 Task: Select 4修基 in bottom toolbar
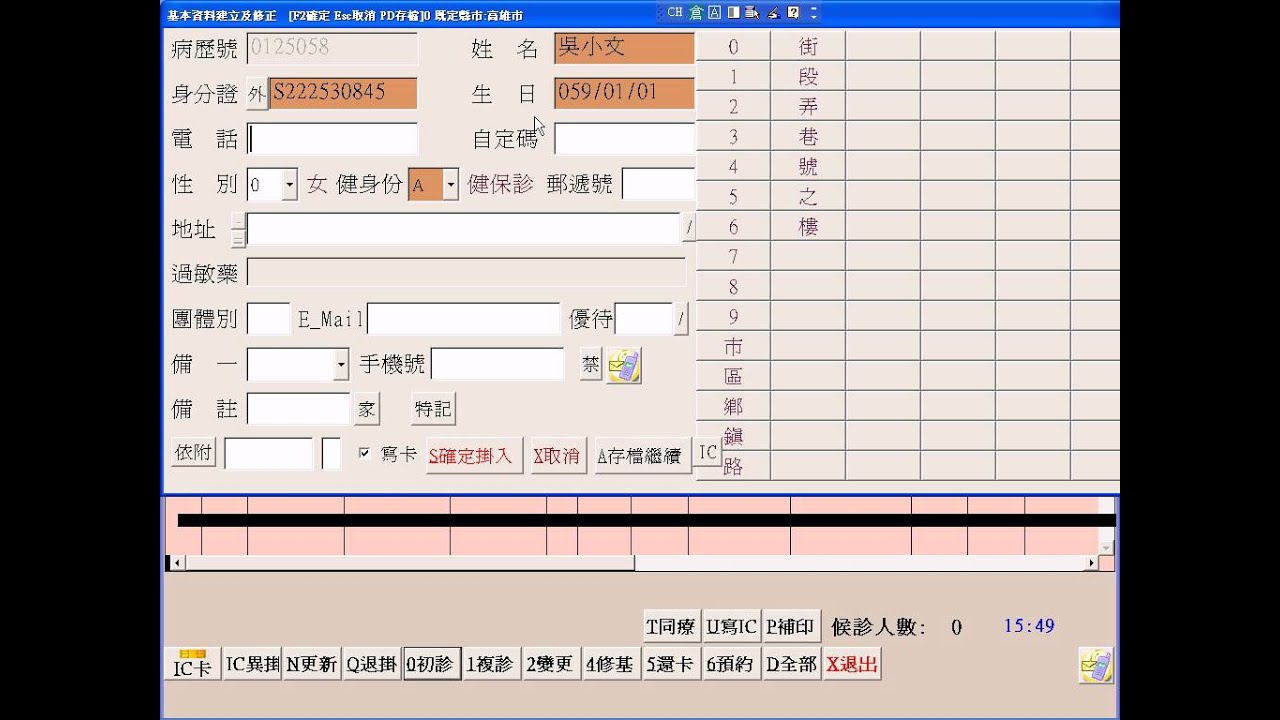pyautogui.click(x=611, y=664)
